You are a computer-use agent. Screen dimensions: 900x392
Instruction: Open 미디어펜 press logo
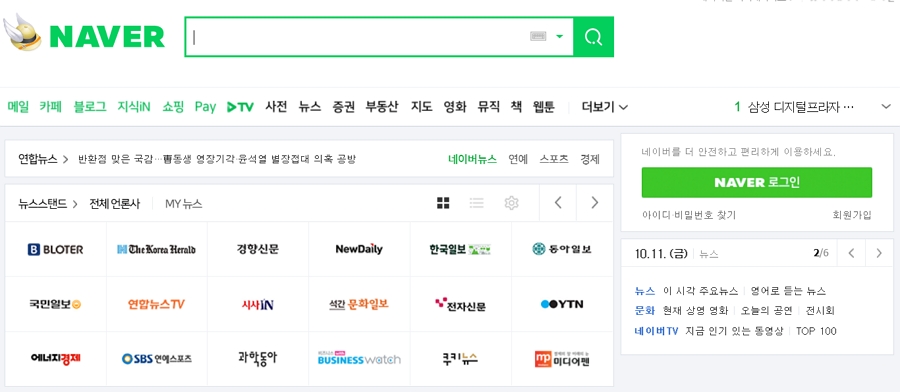562,359
